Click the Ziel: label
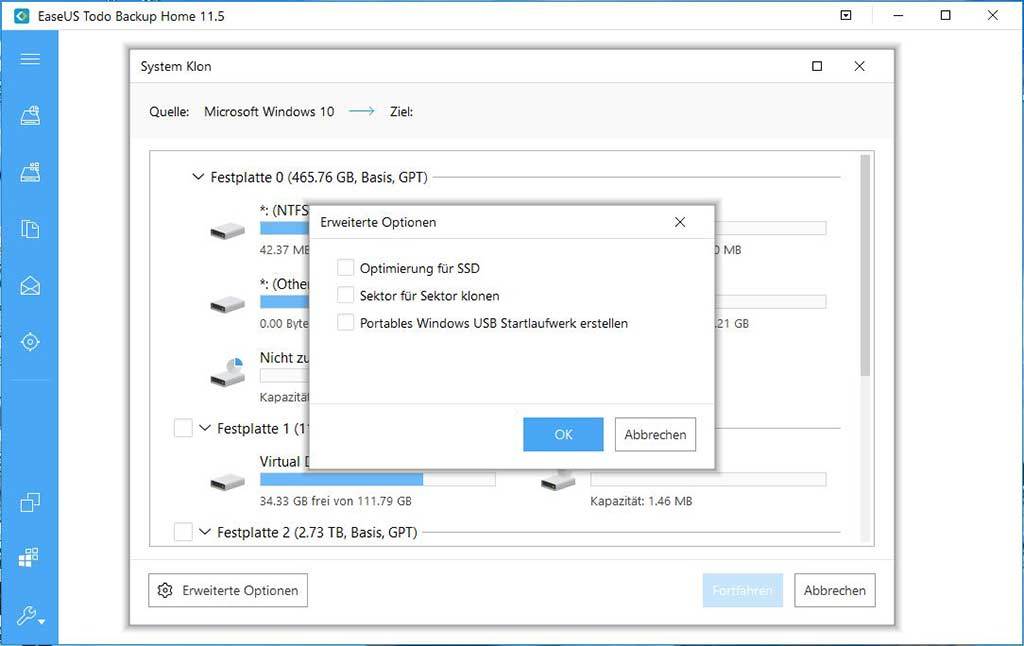Screen dimensions: 1024x646 [x=402, y=112]
